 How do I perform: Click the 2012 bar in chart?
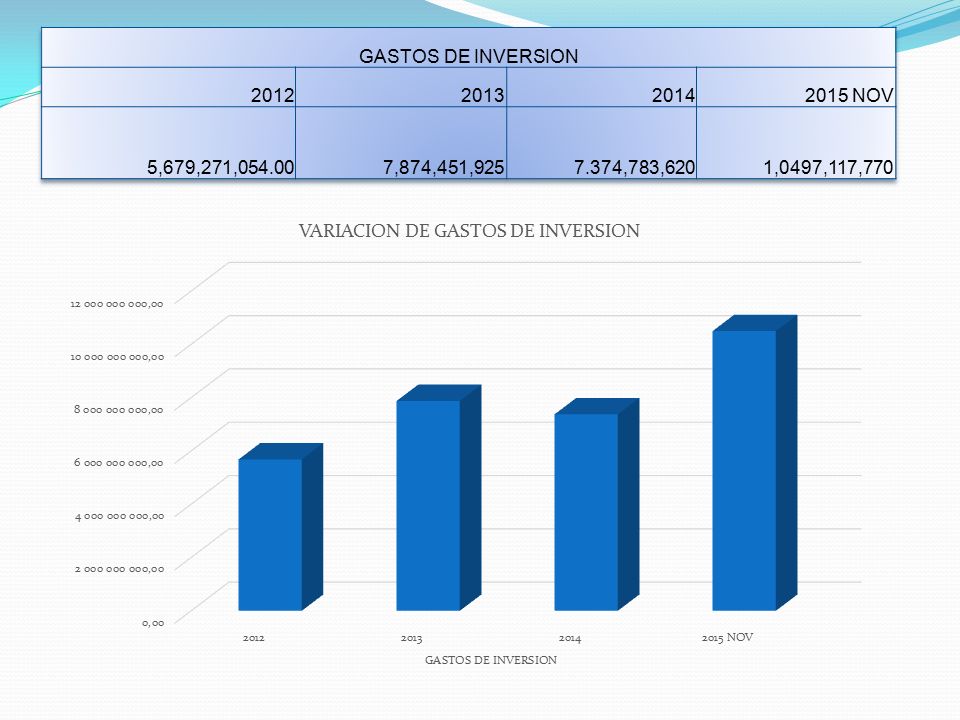280,527
